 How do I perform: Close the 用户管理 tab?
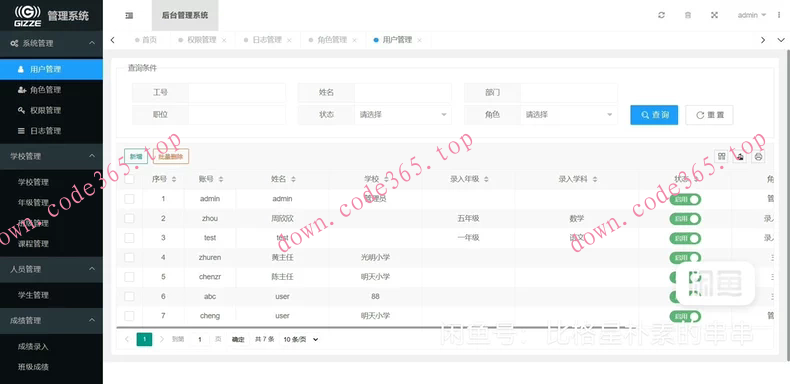[x=419, y=40]
